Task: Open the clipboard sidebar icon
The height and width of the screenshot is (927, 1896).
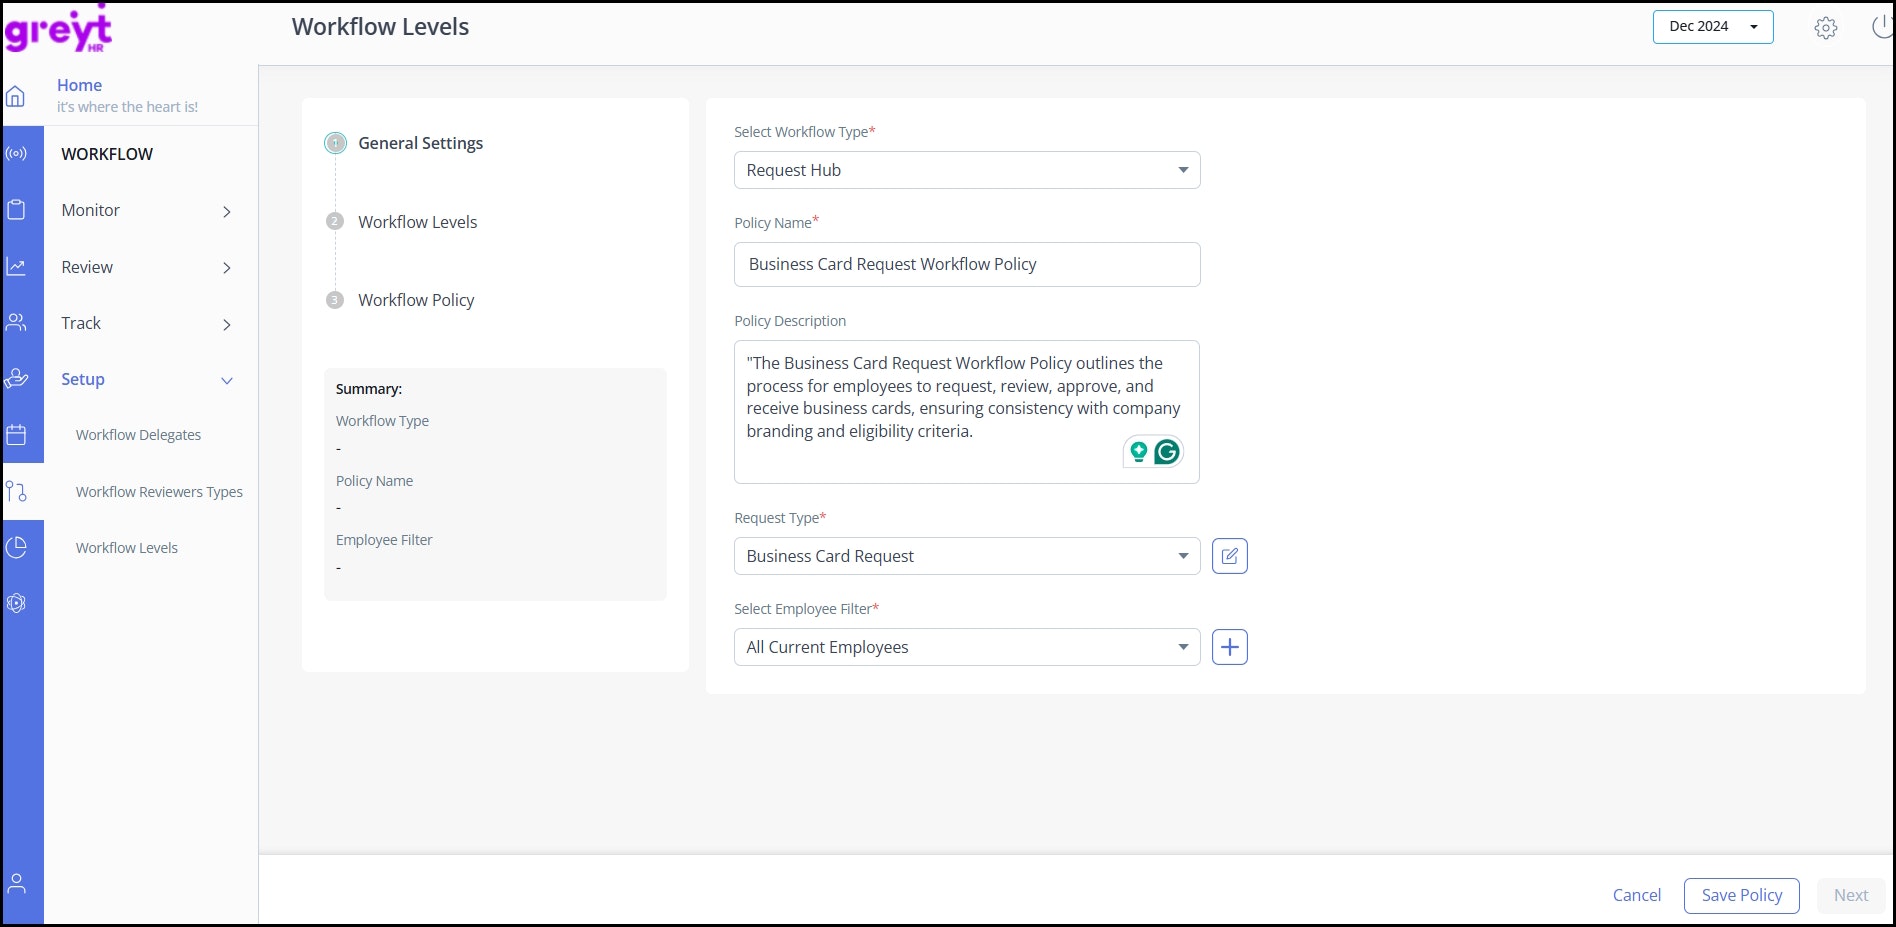Action: pos(16,210)
